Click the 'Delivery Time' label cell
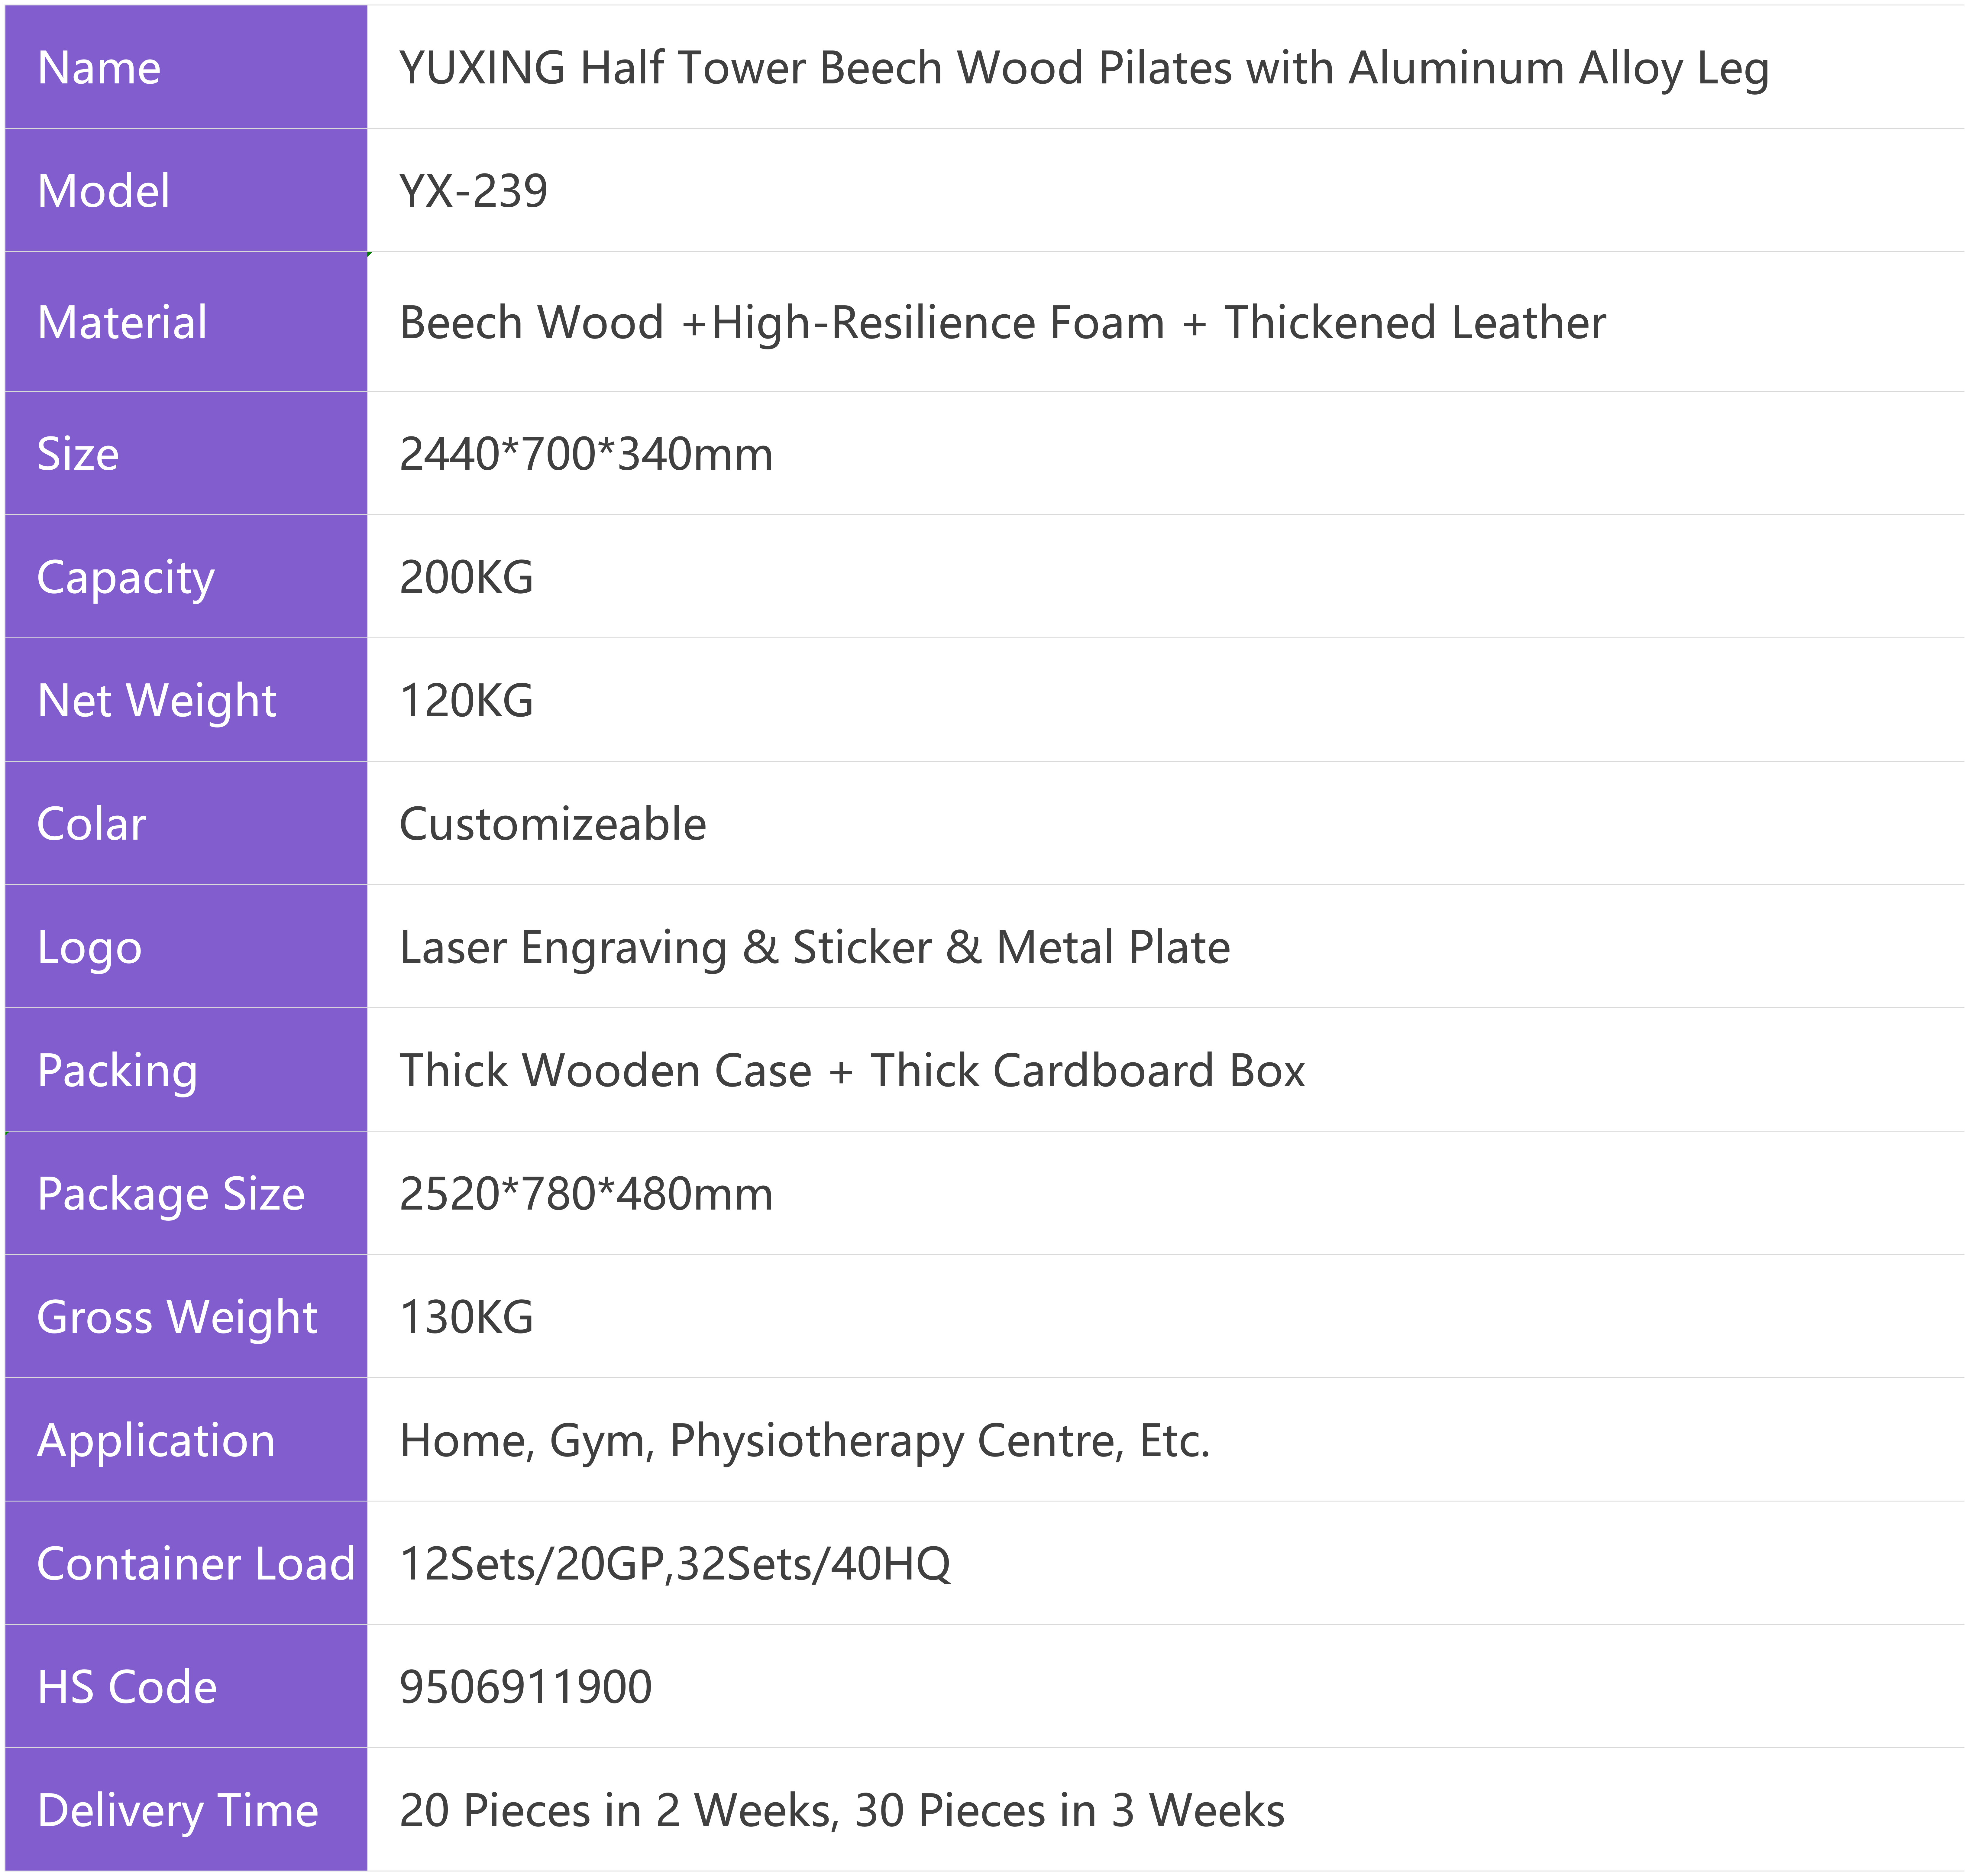This screenshot has height=1876, width=1969. [186, 1809]
